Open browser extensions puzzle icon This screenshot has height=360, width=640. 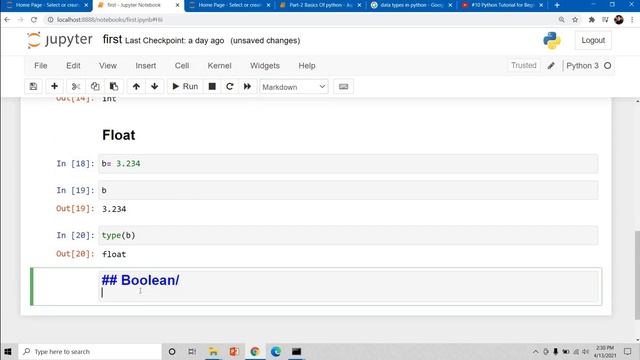click(591, 20)
